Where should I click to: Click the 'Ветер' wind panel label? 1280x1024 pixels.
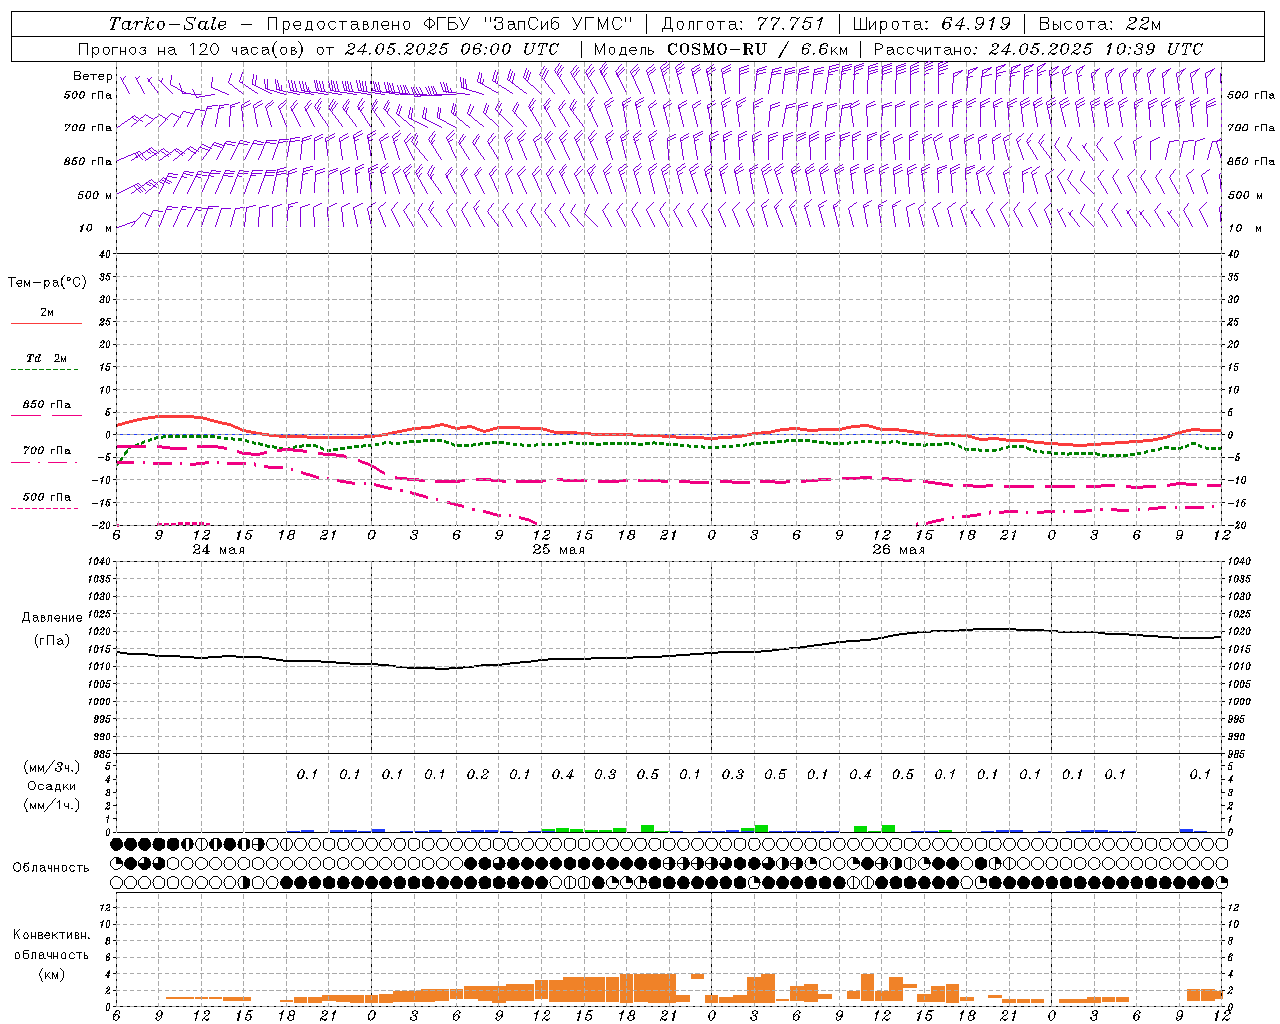pyautogui.click(x=92, y=76)
